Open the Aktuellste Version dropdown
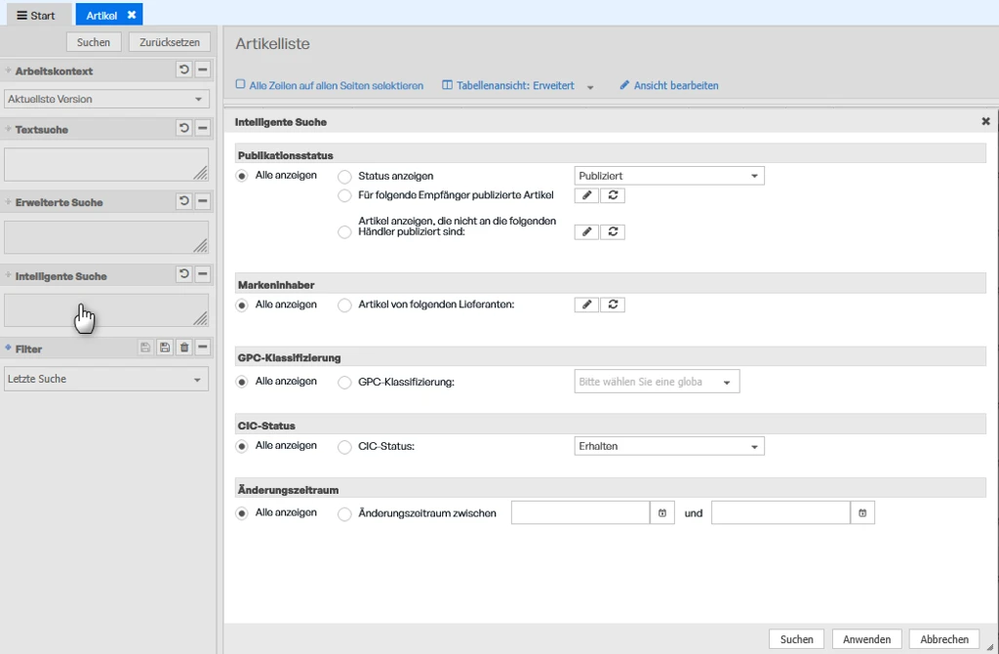 pyautogui.click(x=106, y=99)
